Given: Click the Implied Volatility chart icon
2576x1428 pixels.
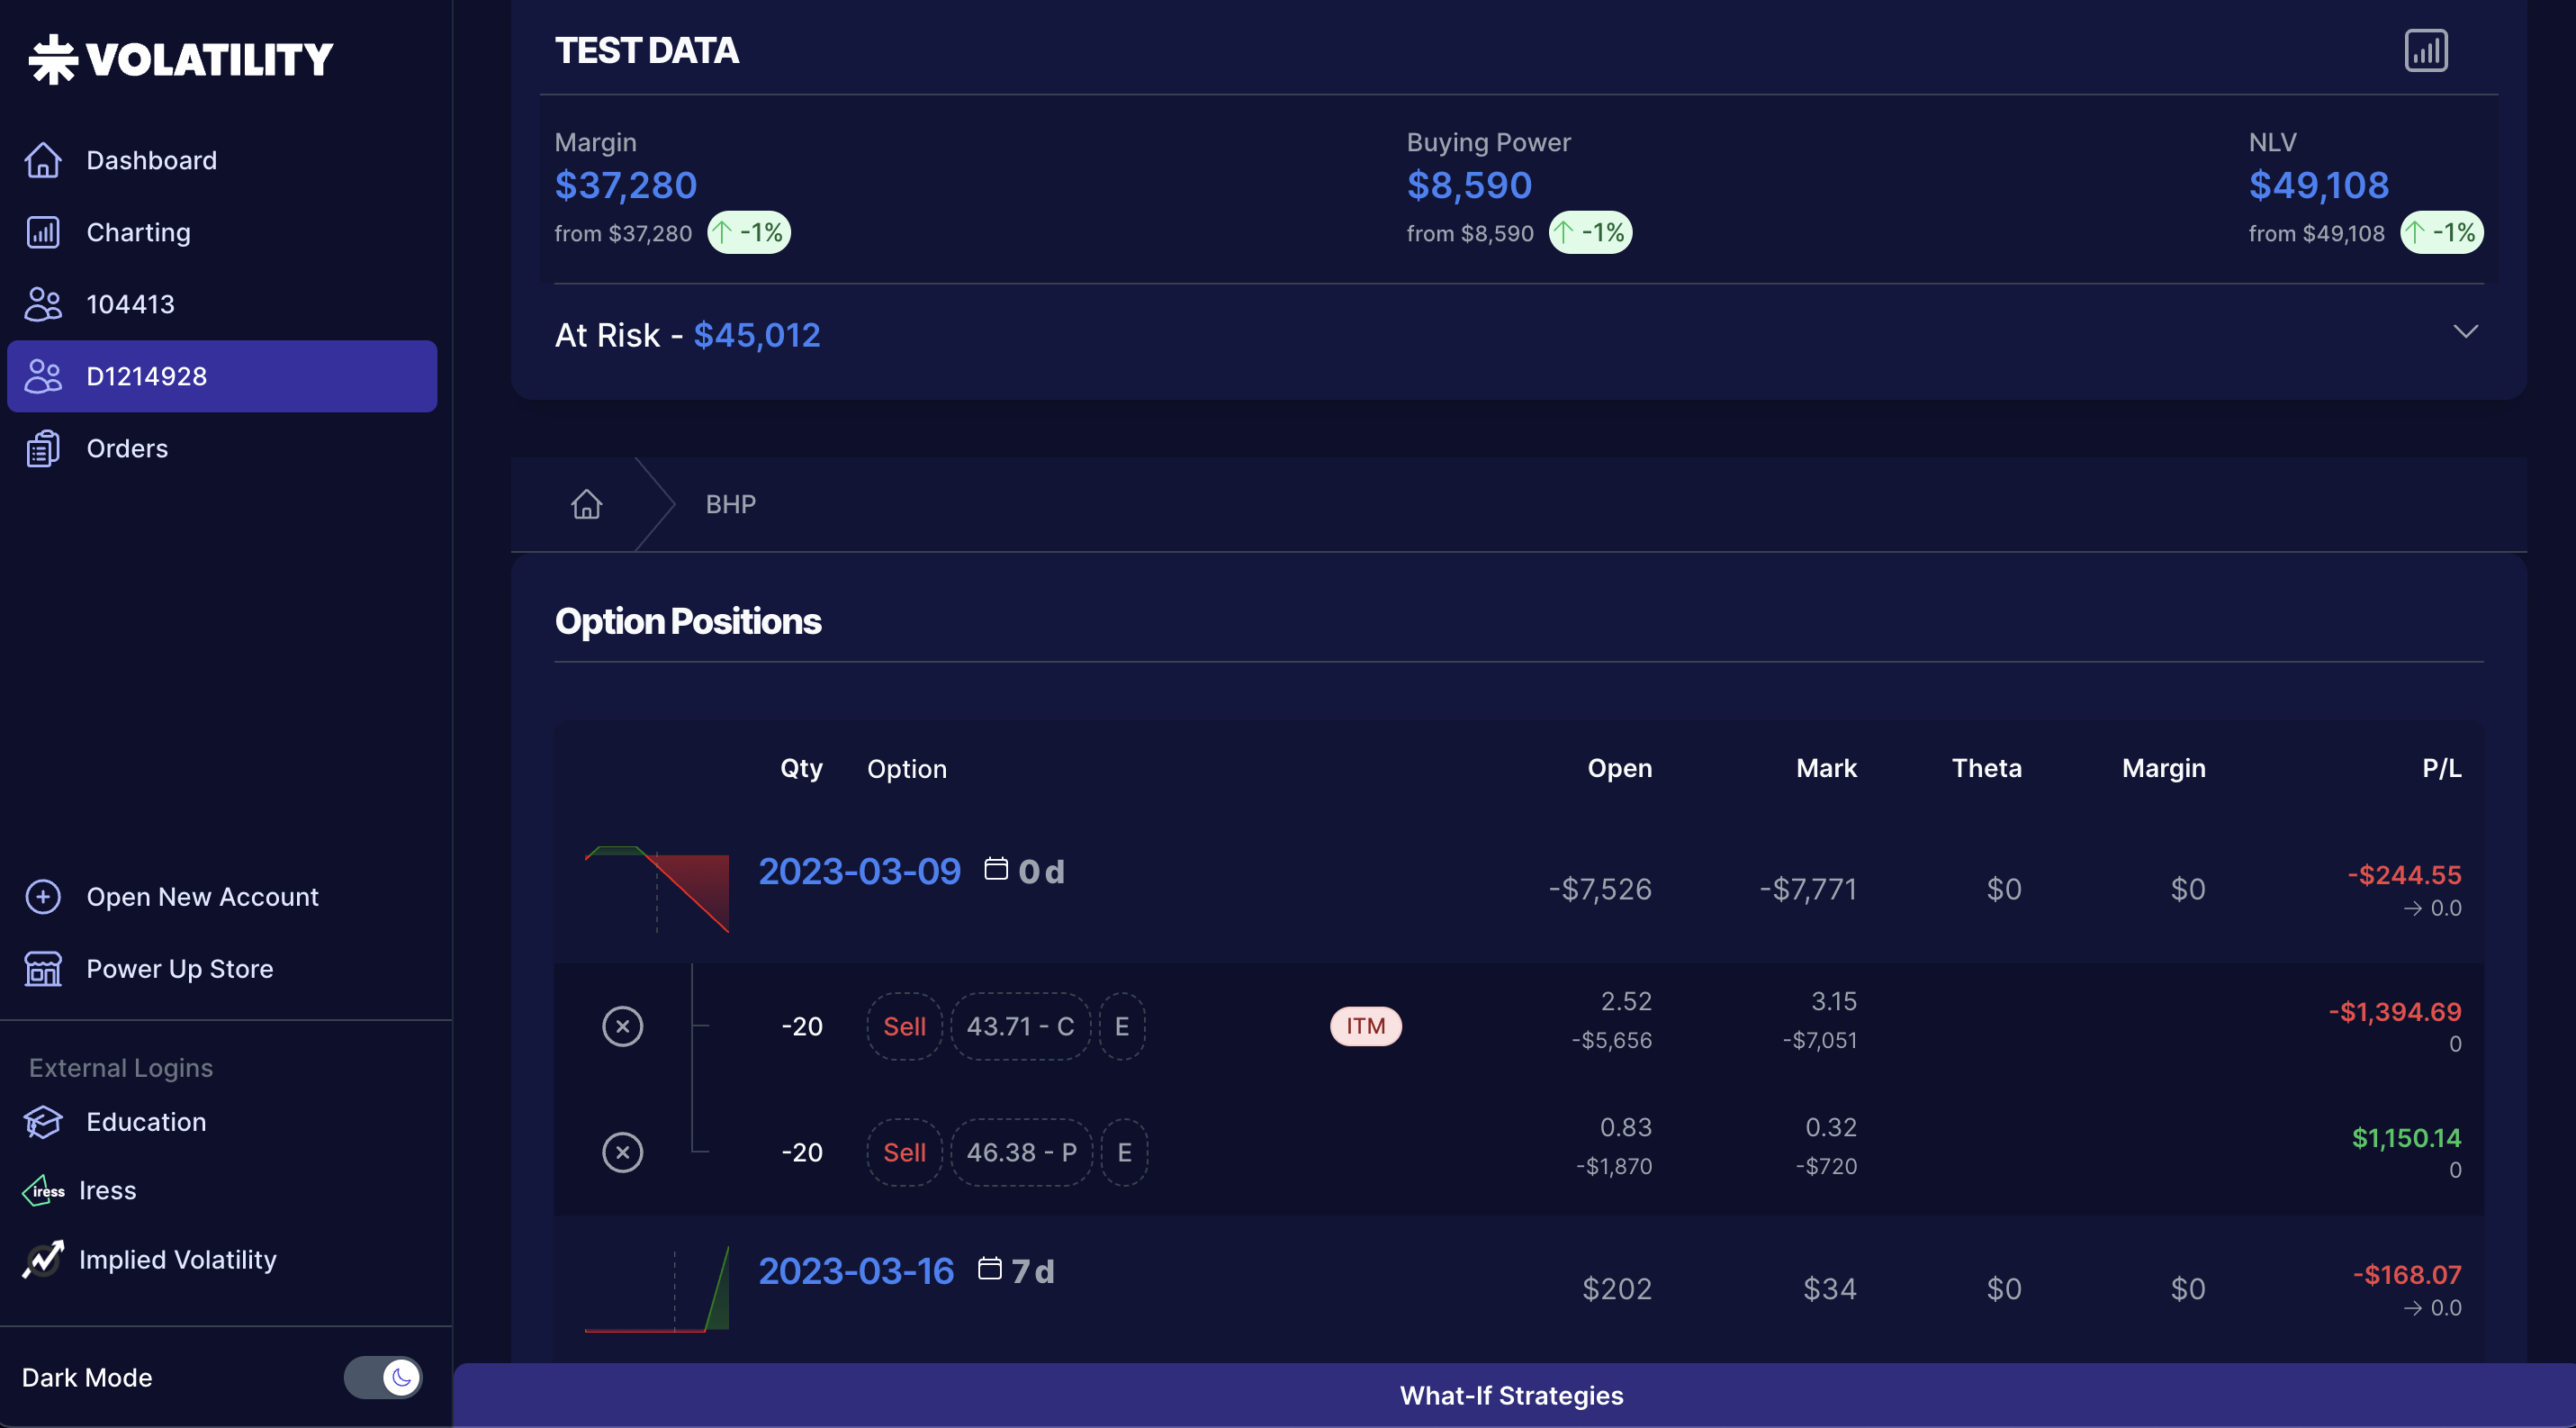Looking at the screenshot, I should tap(43, 1259).
